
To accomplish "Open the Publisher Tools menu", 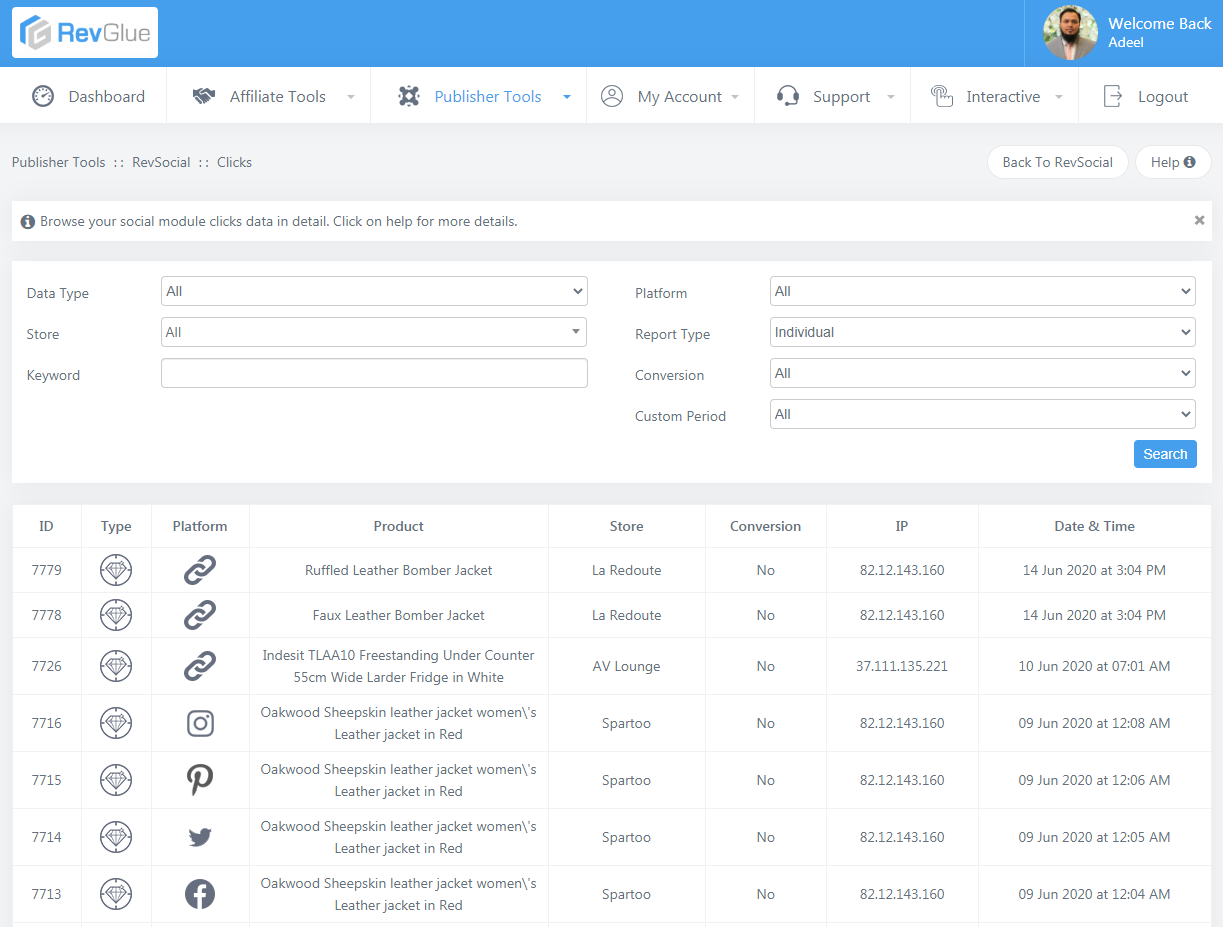I will [485, 97].
